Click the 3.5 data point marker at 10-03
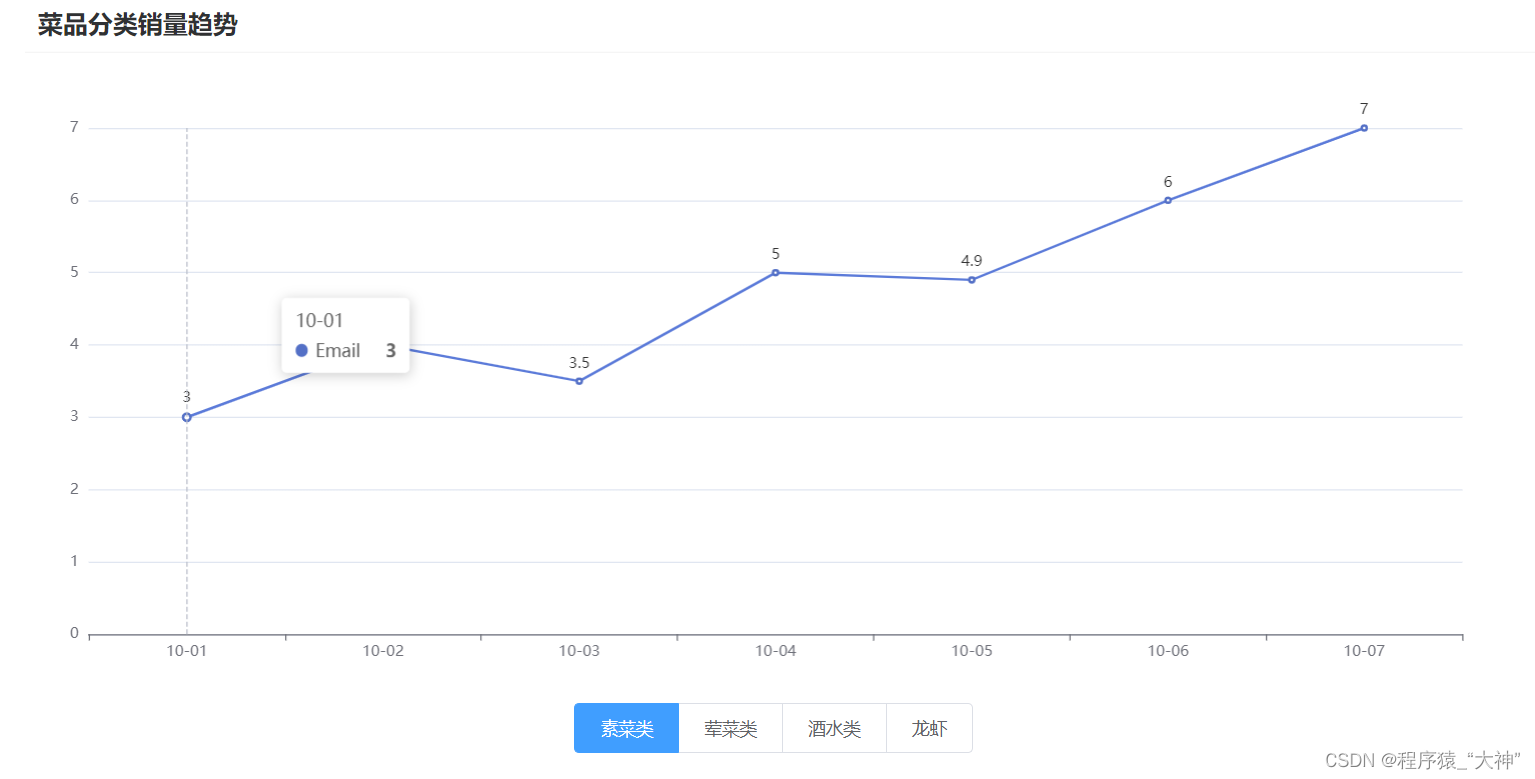This screenshot has width=1535, height=779. click(579, 381)
